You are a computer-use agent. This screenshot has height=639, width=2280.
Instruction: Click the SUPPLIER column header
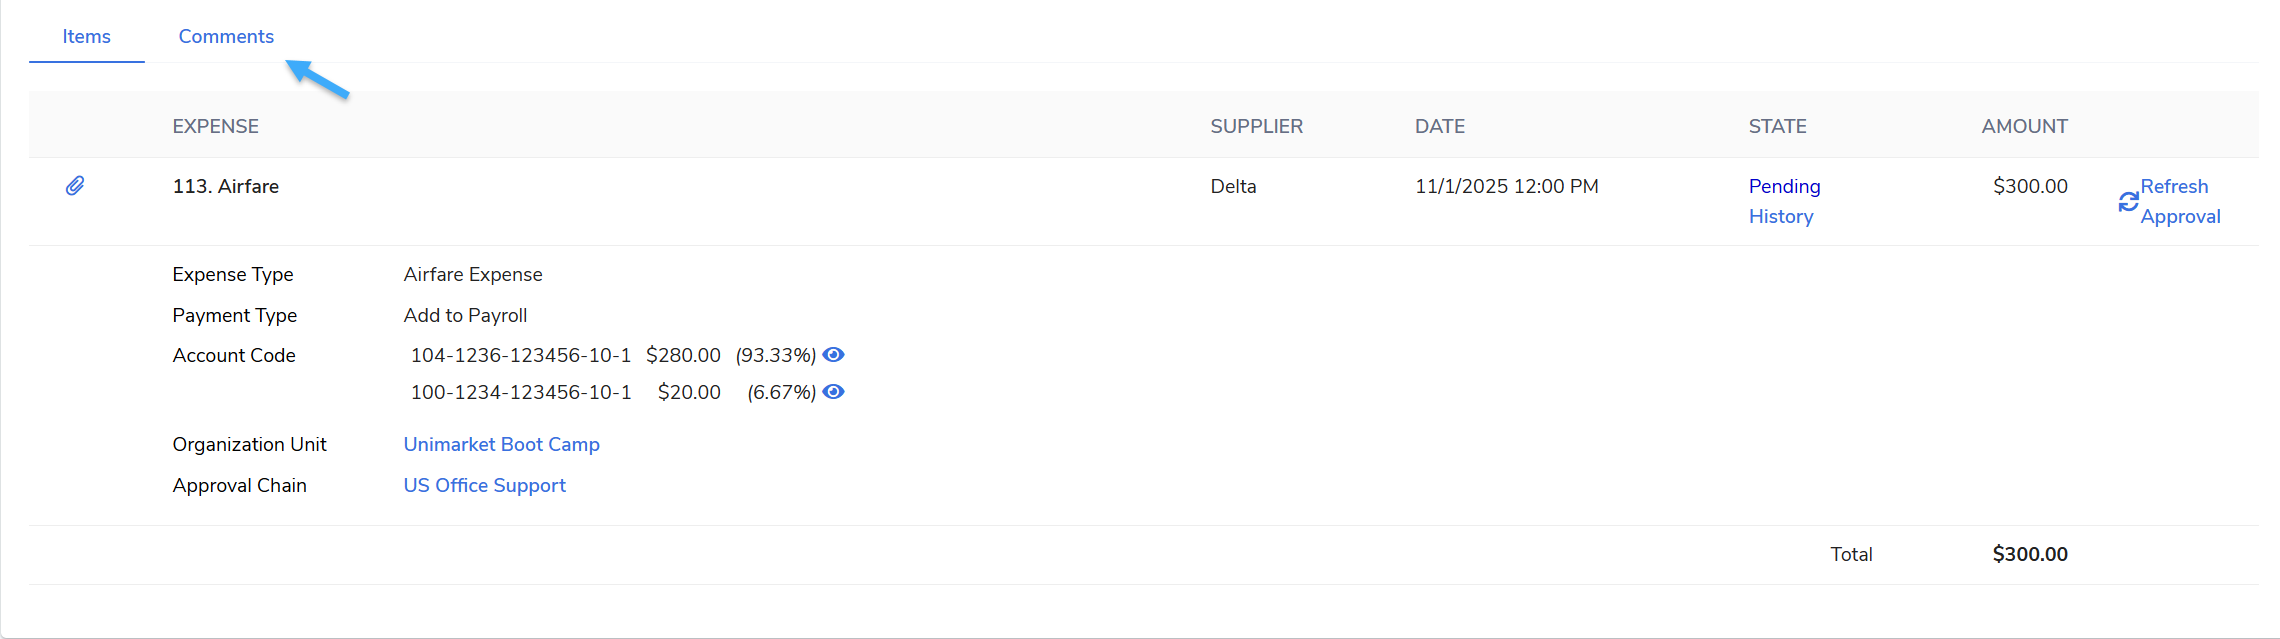[x=1256, y=126]
